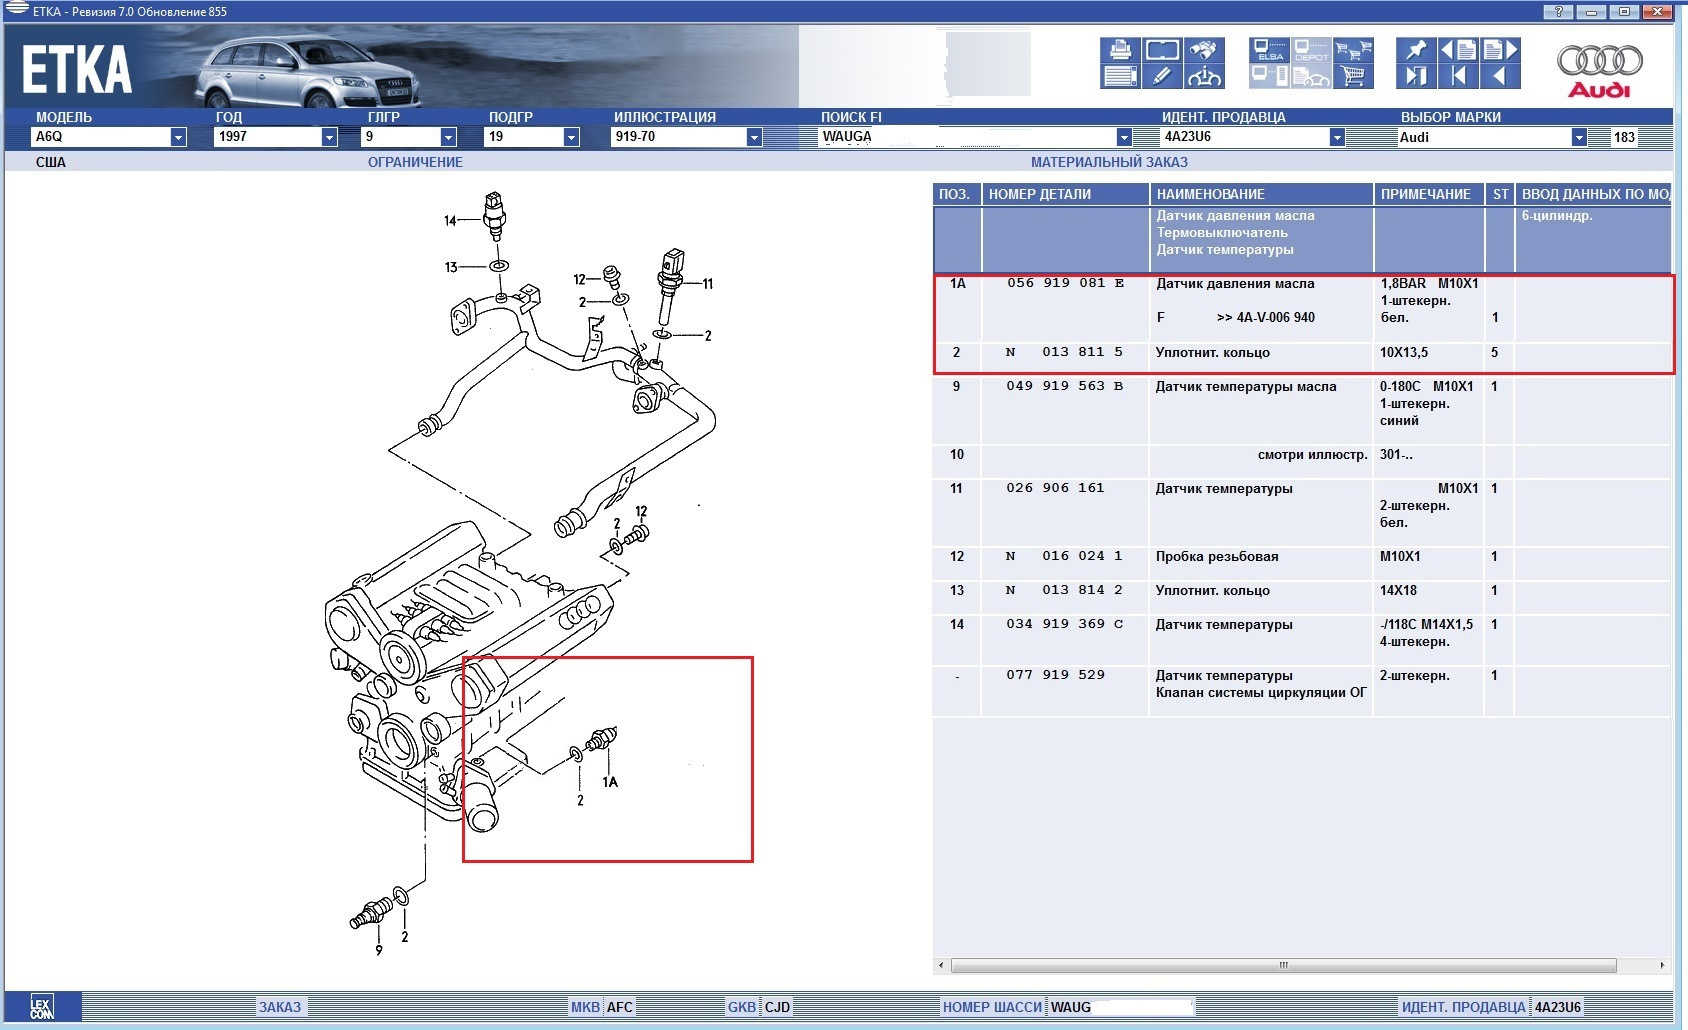Go to next illustration page icon
This screenshot has width=1688, height=1030.
click(1500, 50)
